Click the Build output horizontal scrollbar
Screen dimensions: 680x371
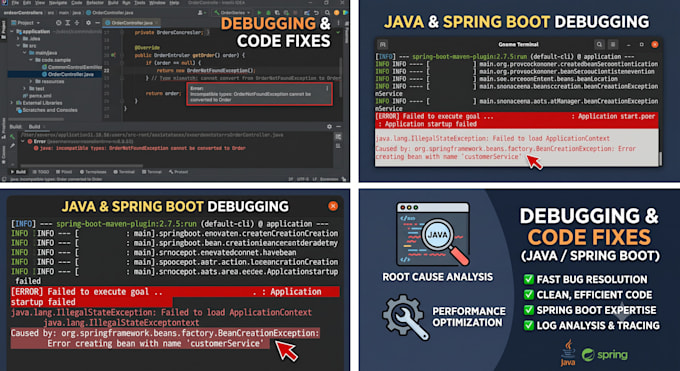click(82, 166)
